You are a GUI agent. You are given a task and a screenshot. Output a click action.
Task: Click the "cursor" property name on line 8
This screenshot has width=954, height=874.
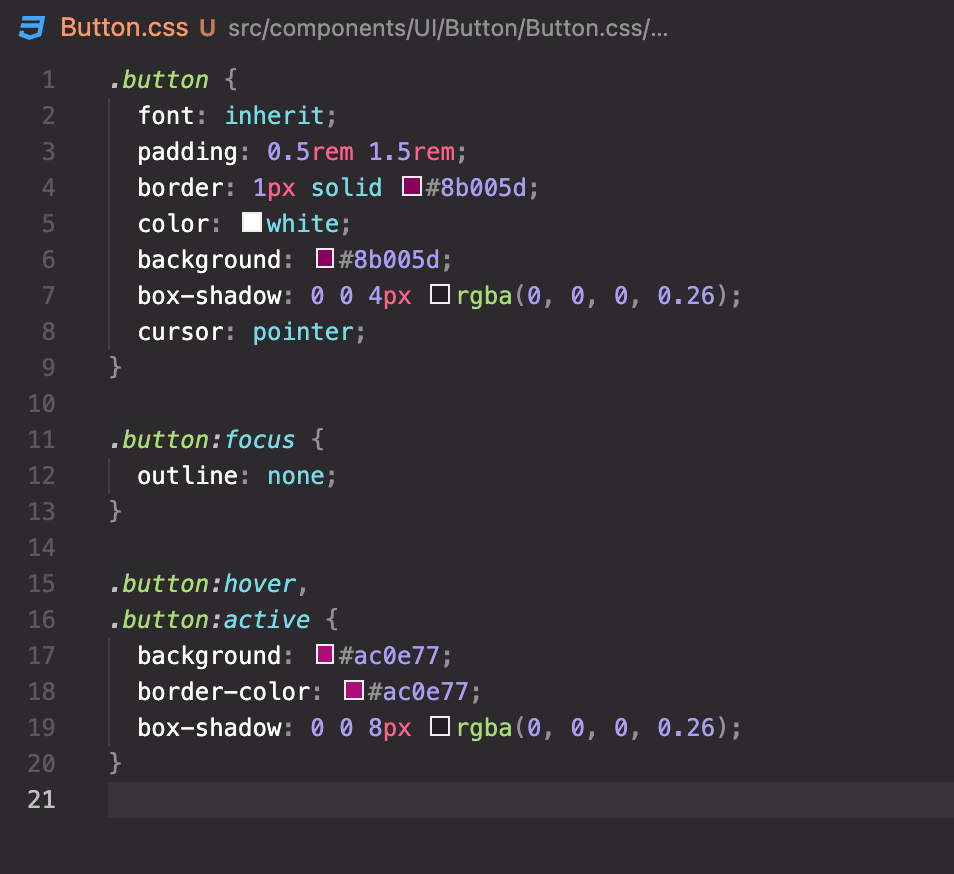tap(180, 332)
